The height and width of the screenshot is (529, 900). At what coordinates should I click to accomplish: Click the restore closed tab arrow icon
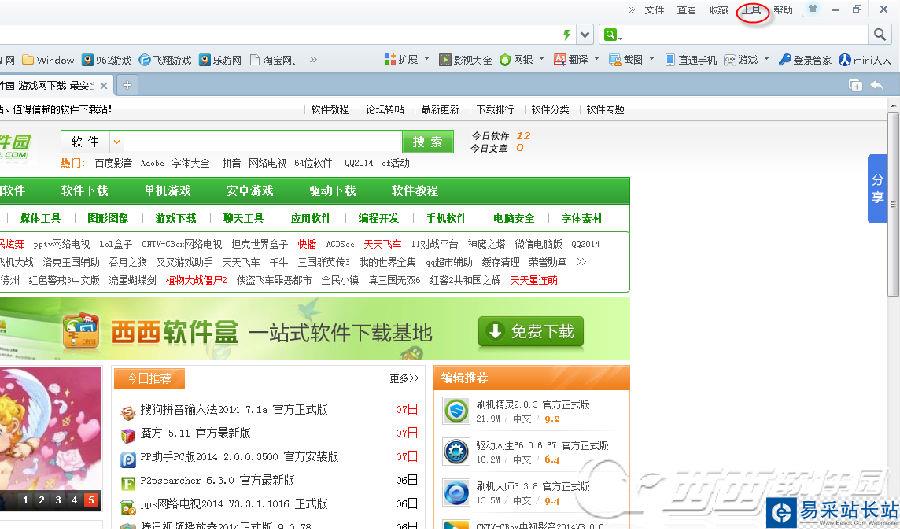pos(876,85)
